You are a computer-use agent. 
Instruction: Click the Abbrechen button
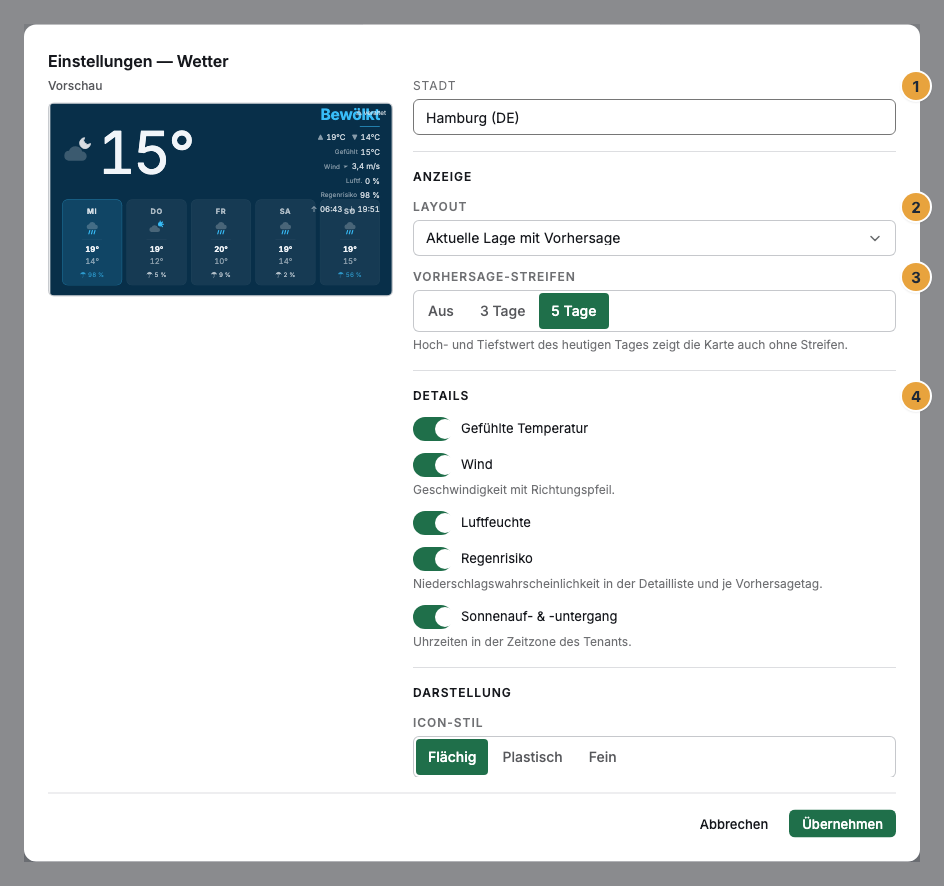click(x=734, y=824)
